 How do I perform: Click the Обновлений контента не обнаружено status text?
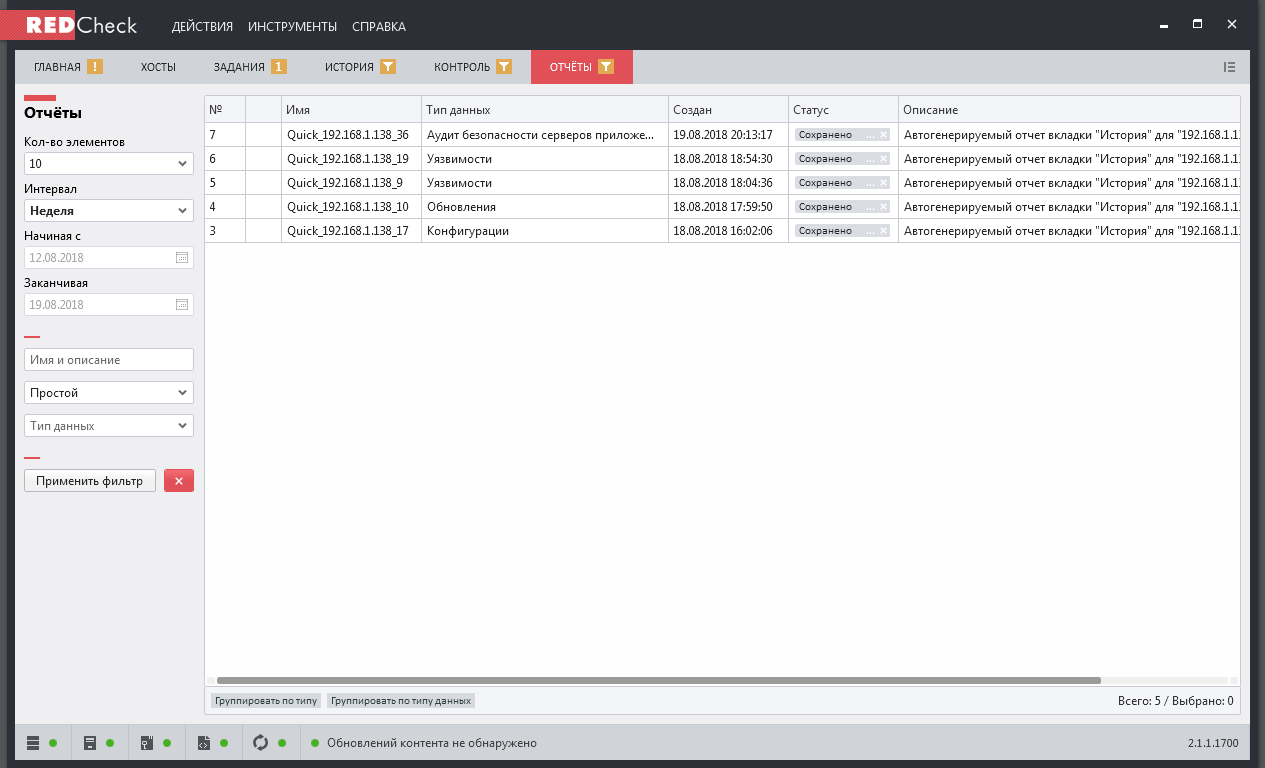[x=432, y=743]
